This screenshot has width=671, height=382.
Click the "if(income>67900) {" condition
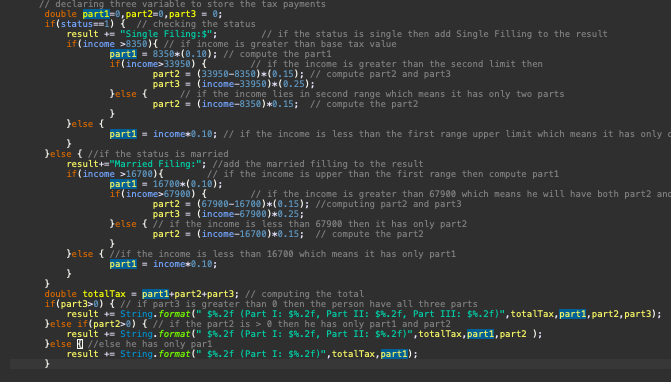158,194
